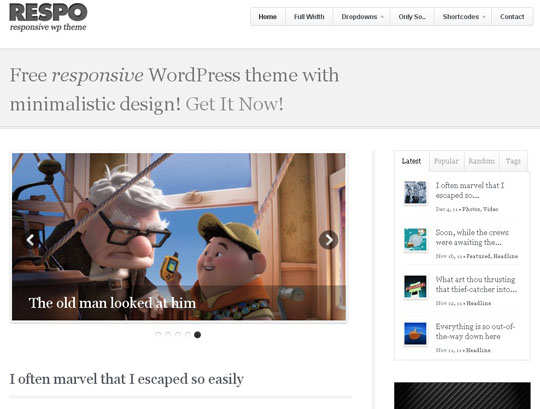Switch to the Tags tab
This screenshot has height=409, width=540.
513,161
